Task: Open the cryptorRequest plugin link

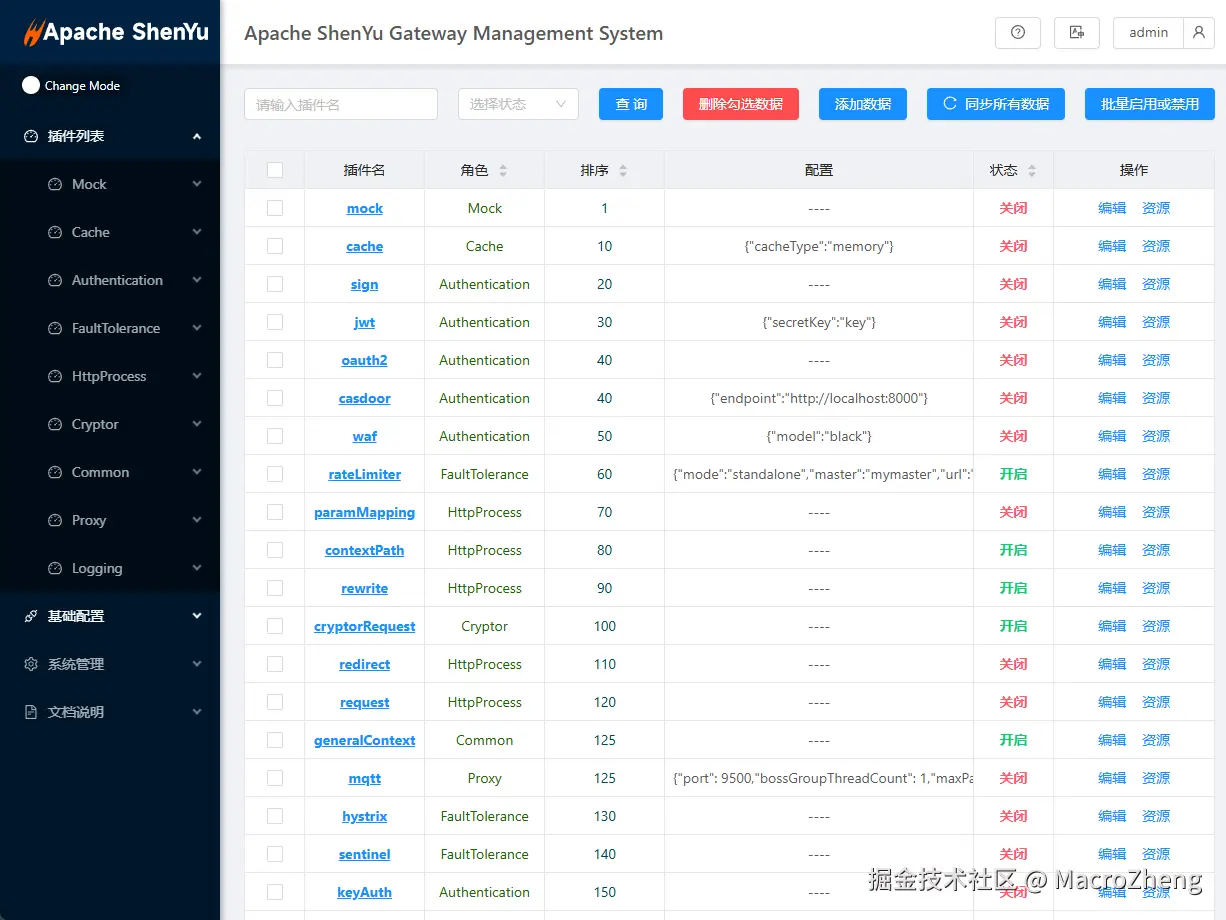Action: (x=364, y=626)
